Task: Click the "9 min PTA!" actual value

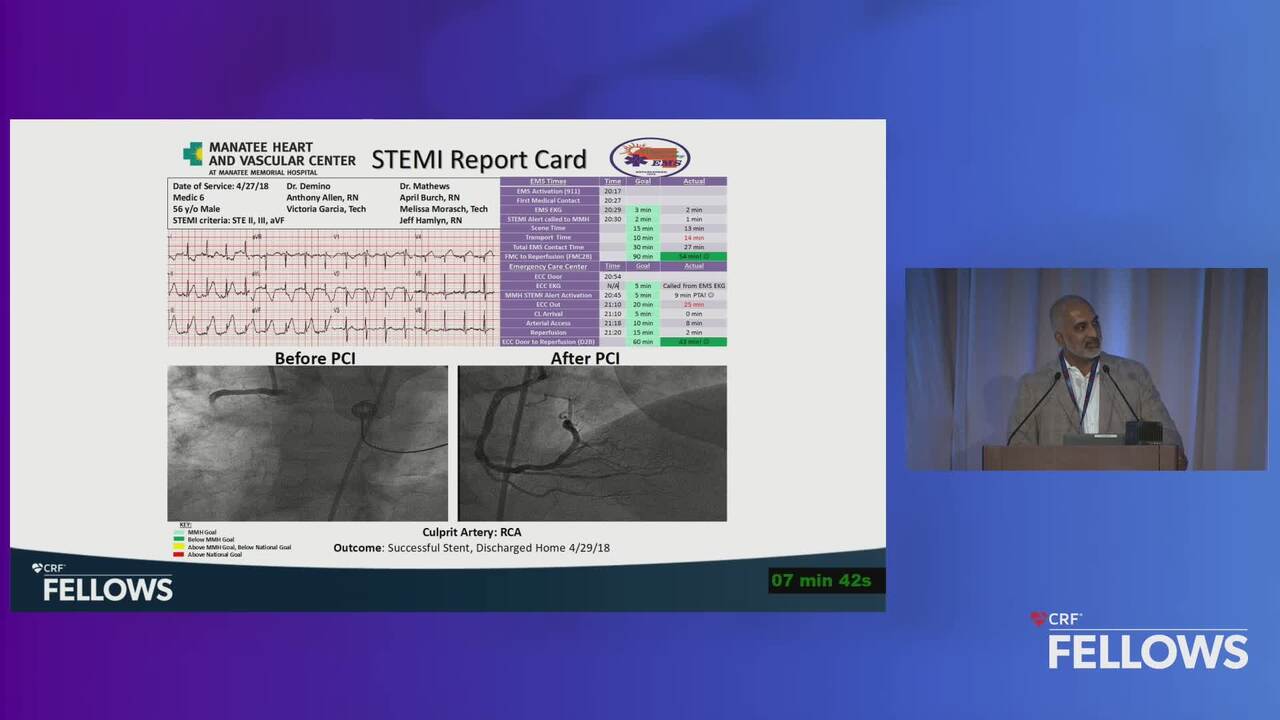Action: [694, 295]
